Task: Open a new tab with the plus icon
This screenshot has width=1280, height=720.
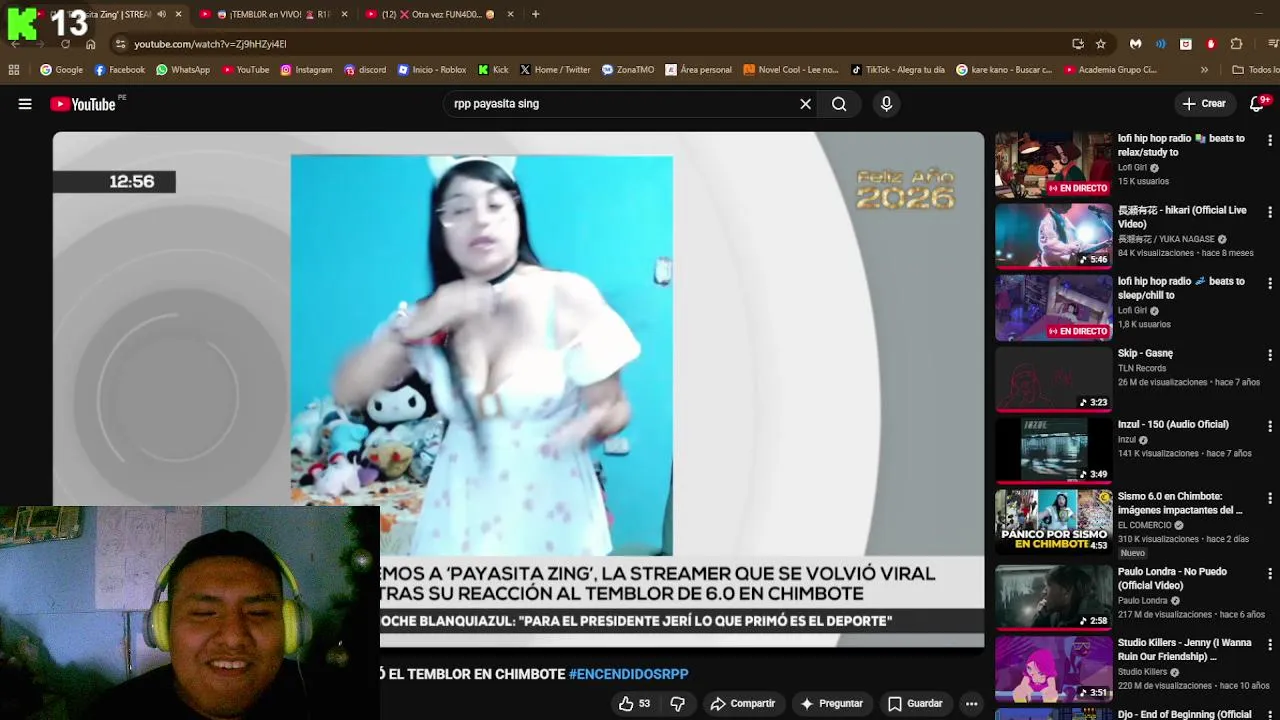Action: coord(535,14)
